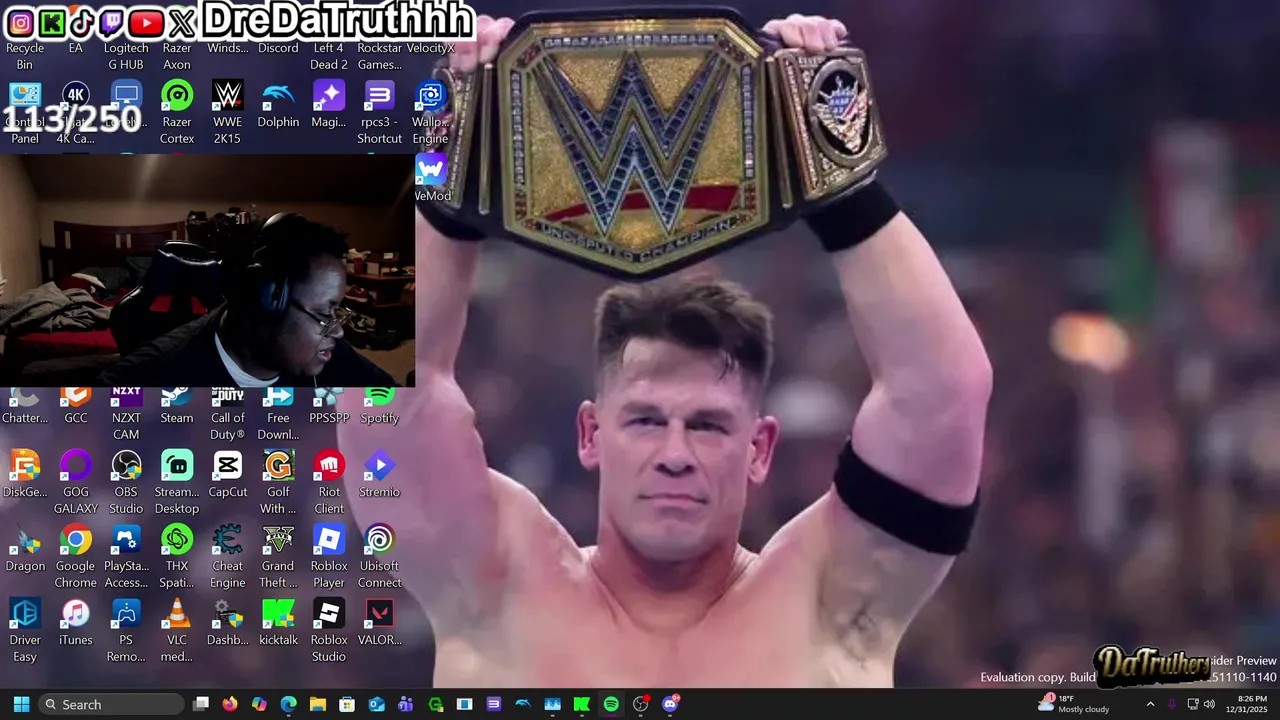Open Microsoft Teams taskbar icon

405,704
